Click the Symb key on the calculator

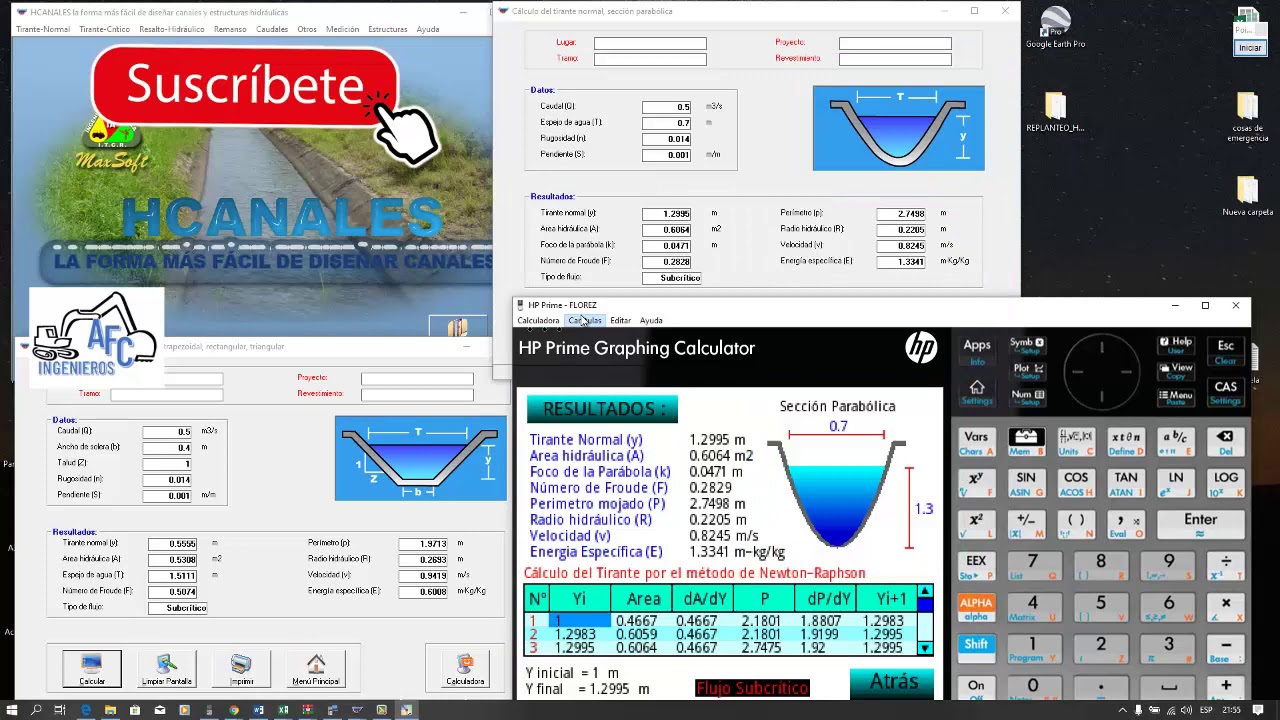(1026, 346)
